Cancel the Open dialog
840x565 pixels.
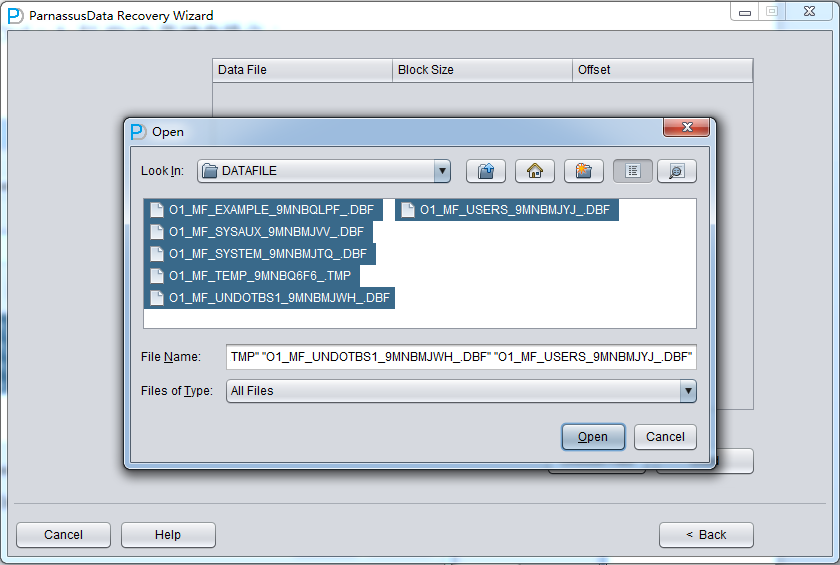(665, 437)
